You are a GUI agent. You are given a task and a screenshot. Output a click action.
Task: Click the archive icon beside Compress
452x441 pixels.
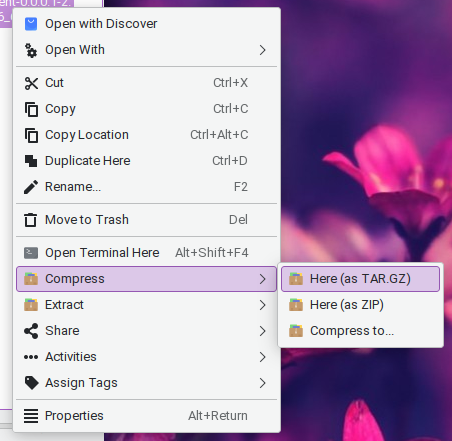pyautogui.click(x=31, y=279)
